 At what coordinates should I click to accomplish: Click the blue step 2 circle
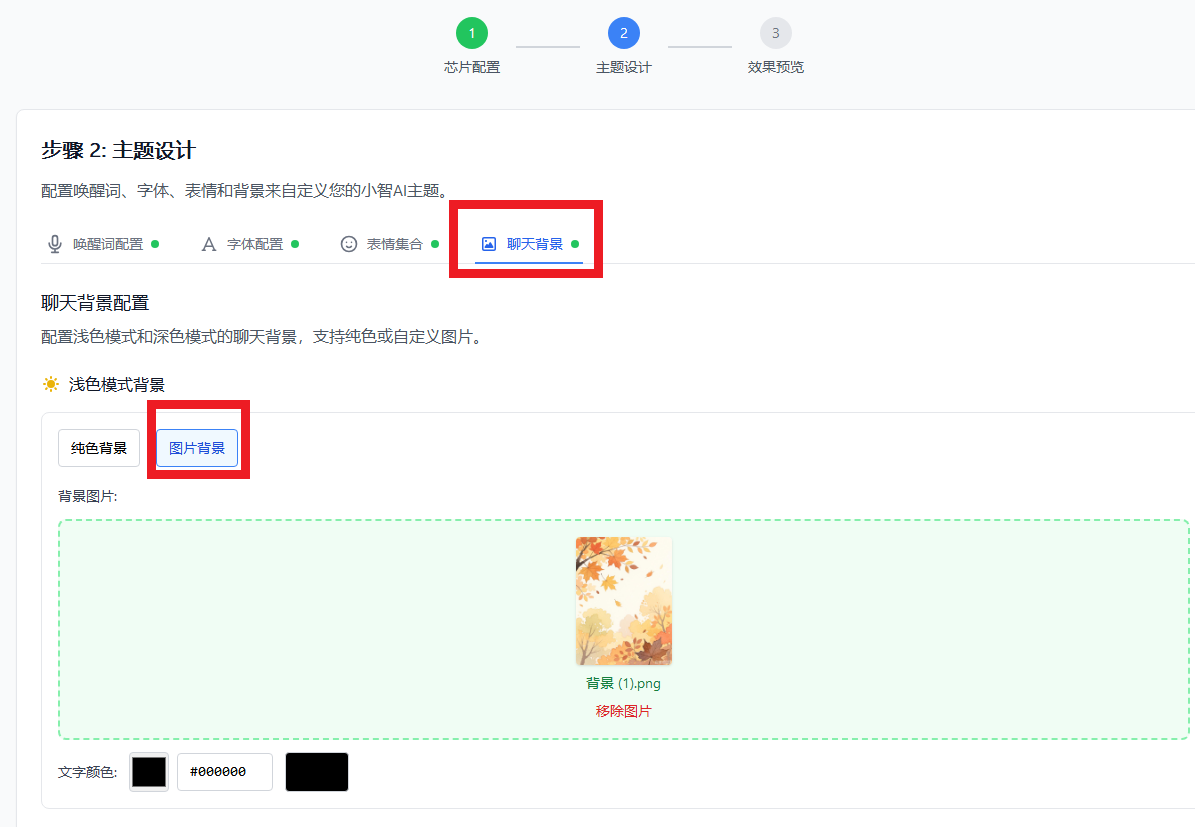click(623, 33)
